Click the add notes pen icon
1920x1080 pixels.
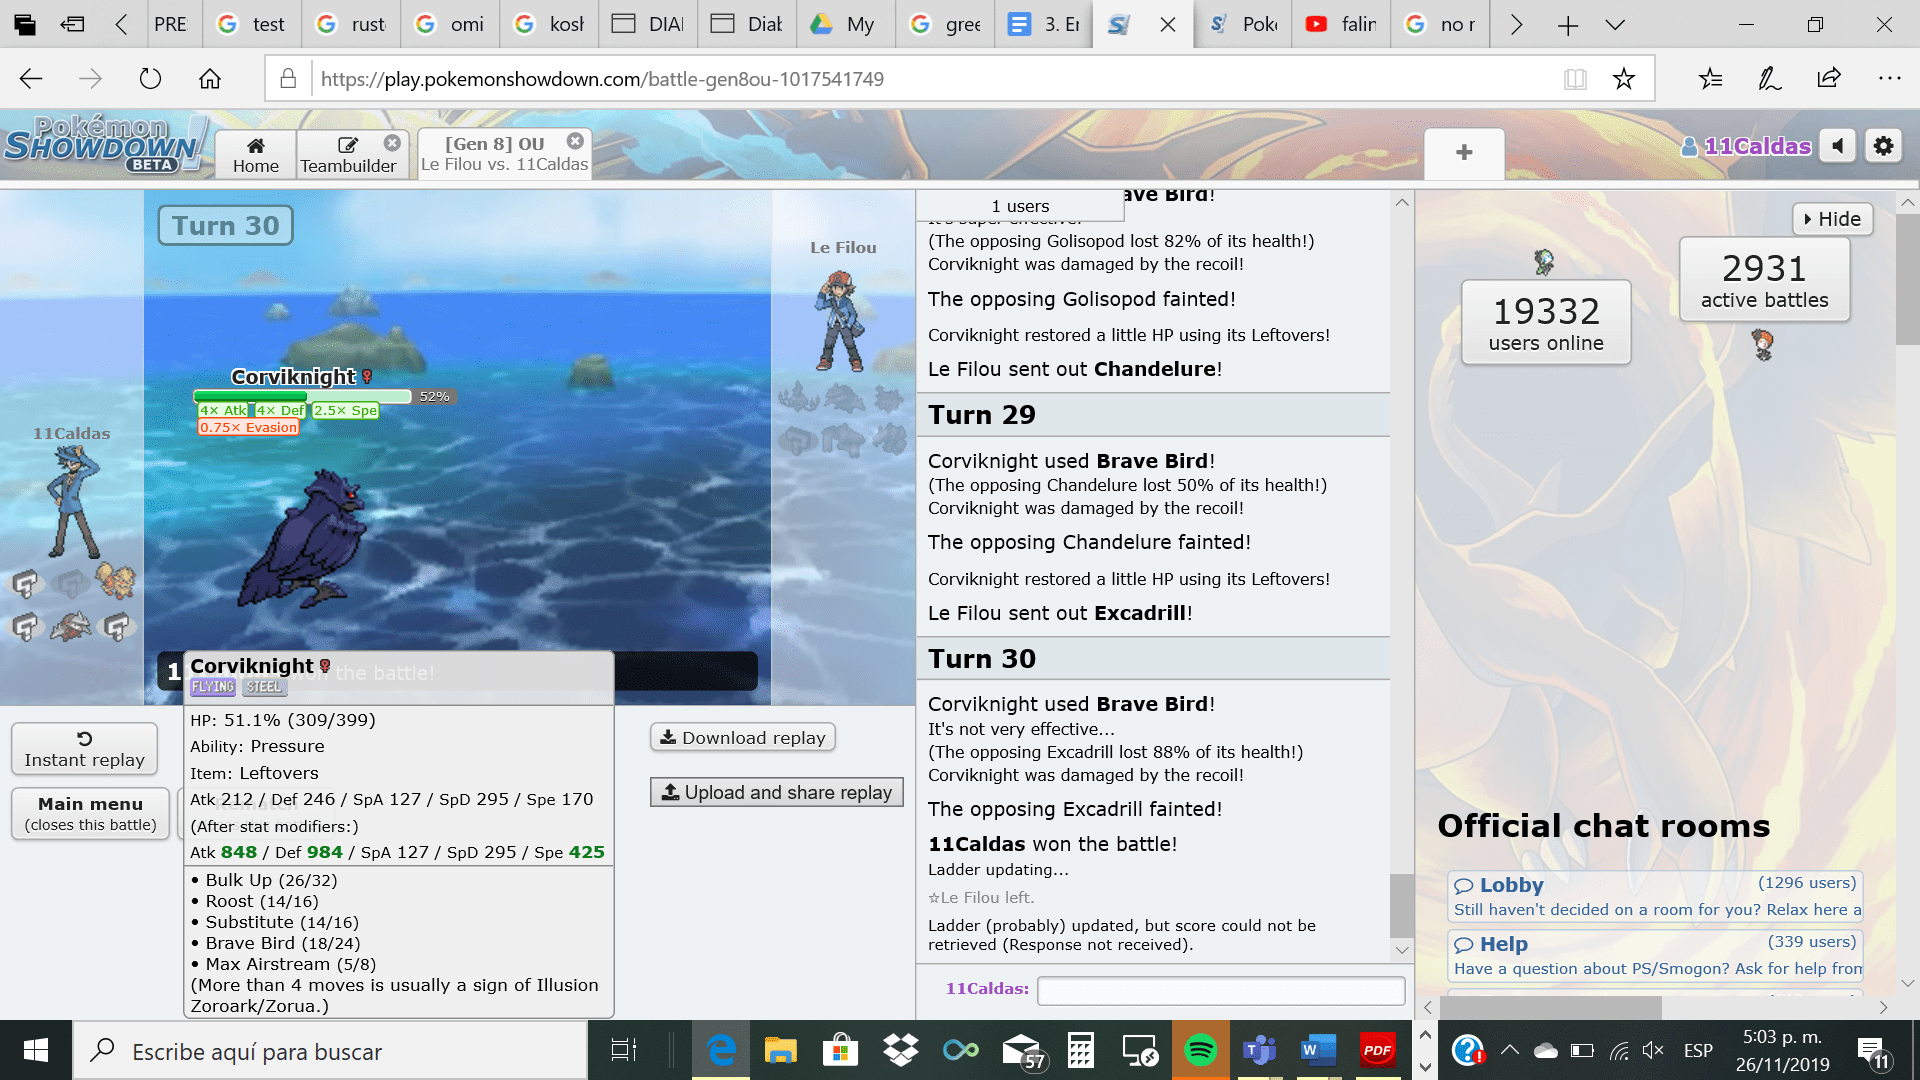click(x=1770, y=79)
